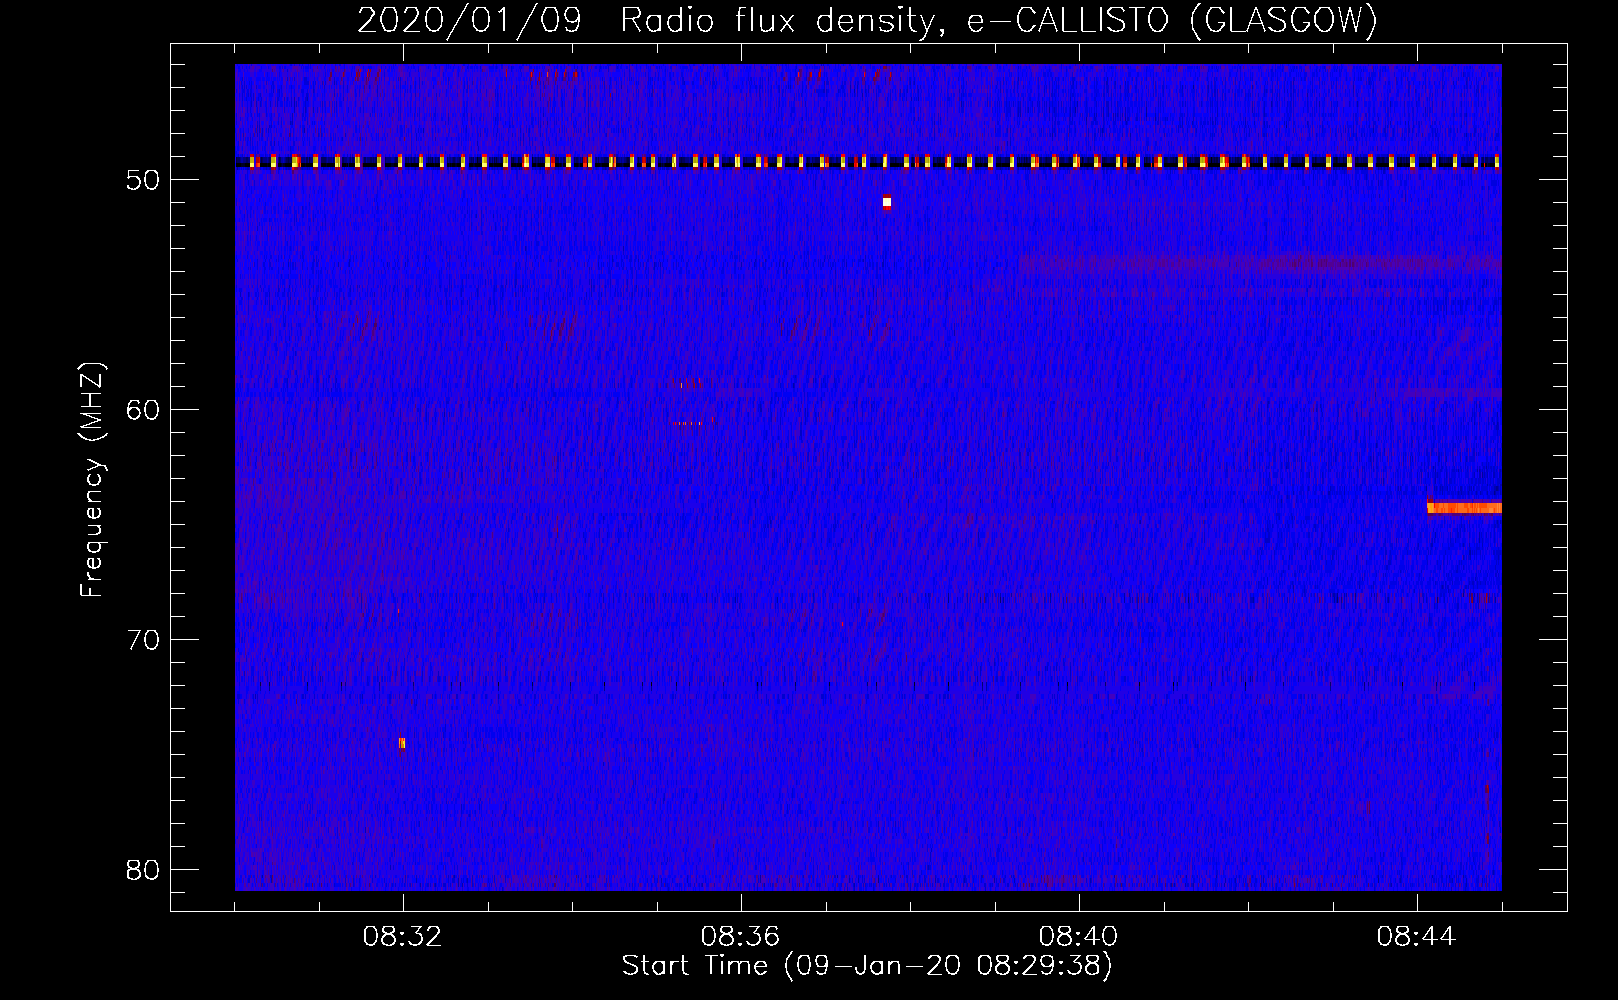Screen dimensions: 1618x1000
Task: Click the 50 frequency tick label
Action: [x=144, y=180]
